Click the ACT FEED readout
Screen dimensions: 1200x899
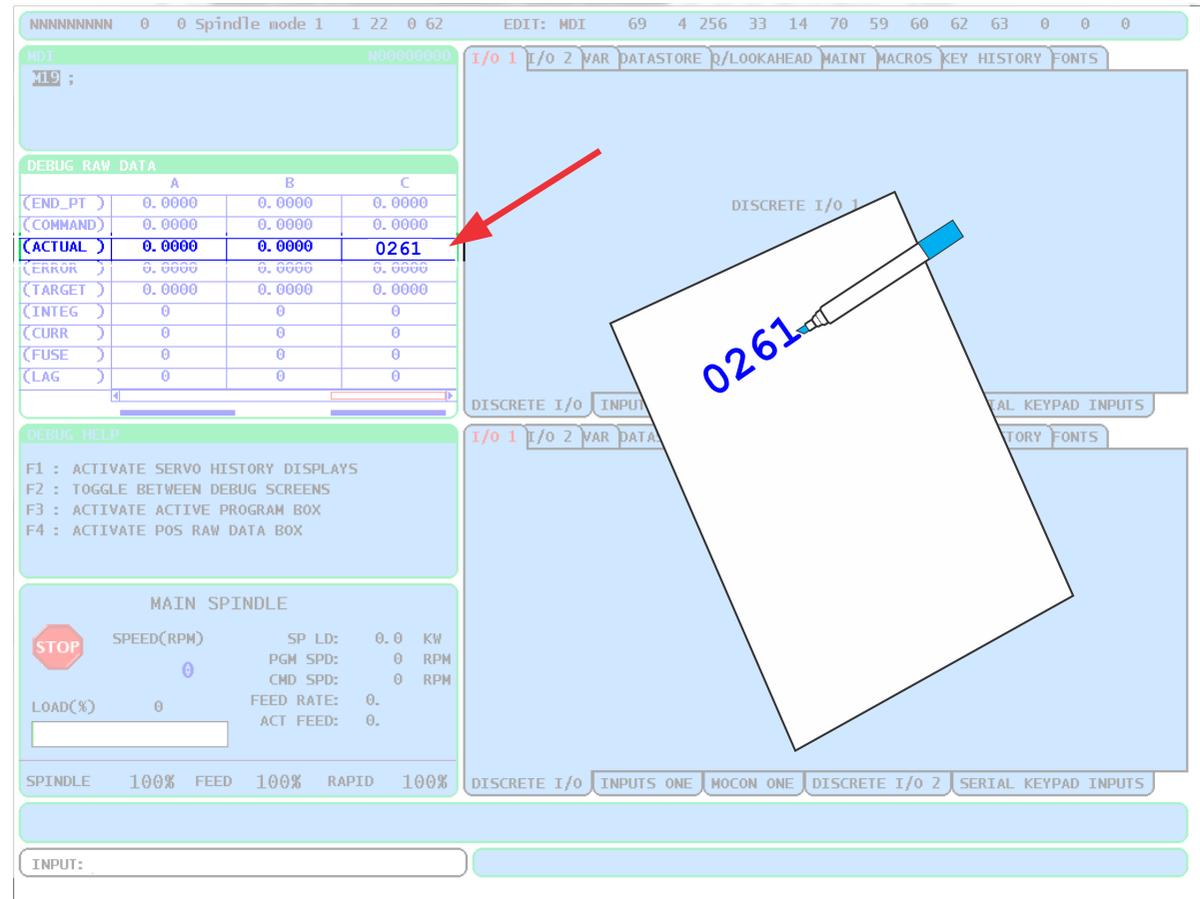tap(372, 720)
